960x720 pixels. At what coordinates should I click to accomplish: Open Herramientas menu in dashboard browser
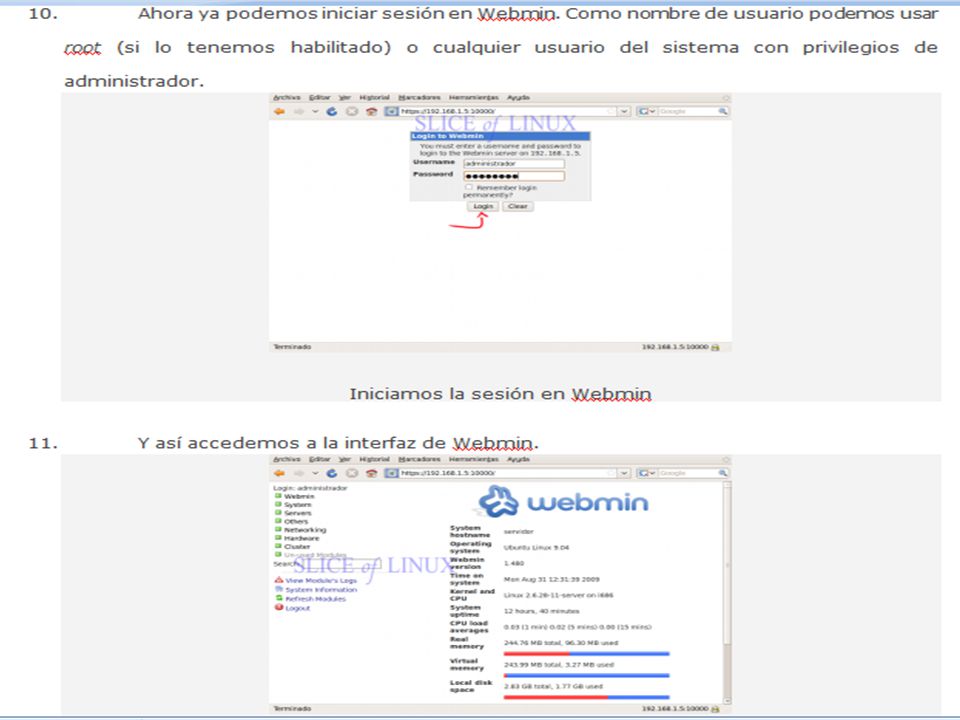(474, 459)
